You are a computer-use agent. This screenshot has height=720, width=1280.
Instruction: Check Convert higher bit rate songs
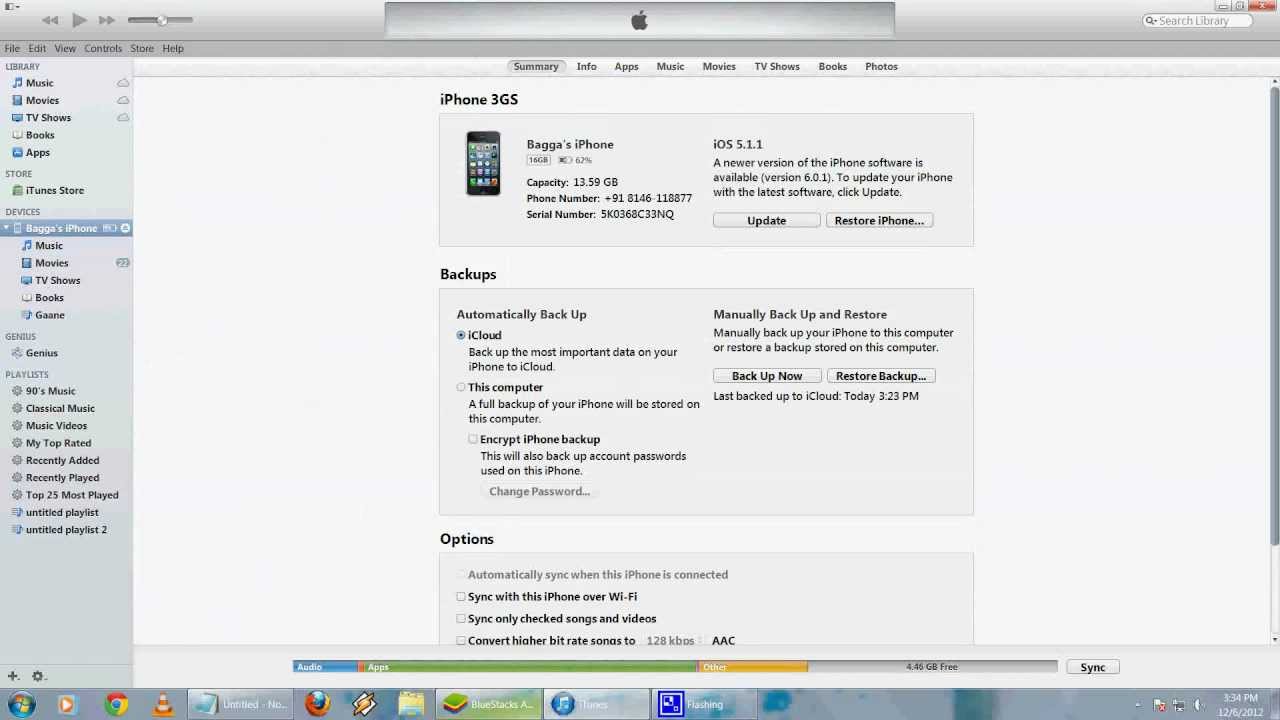[x=461, y=641]
